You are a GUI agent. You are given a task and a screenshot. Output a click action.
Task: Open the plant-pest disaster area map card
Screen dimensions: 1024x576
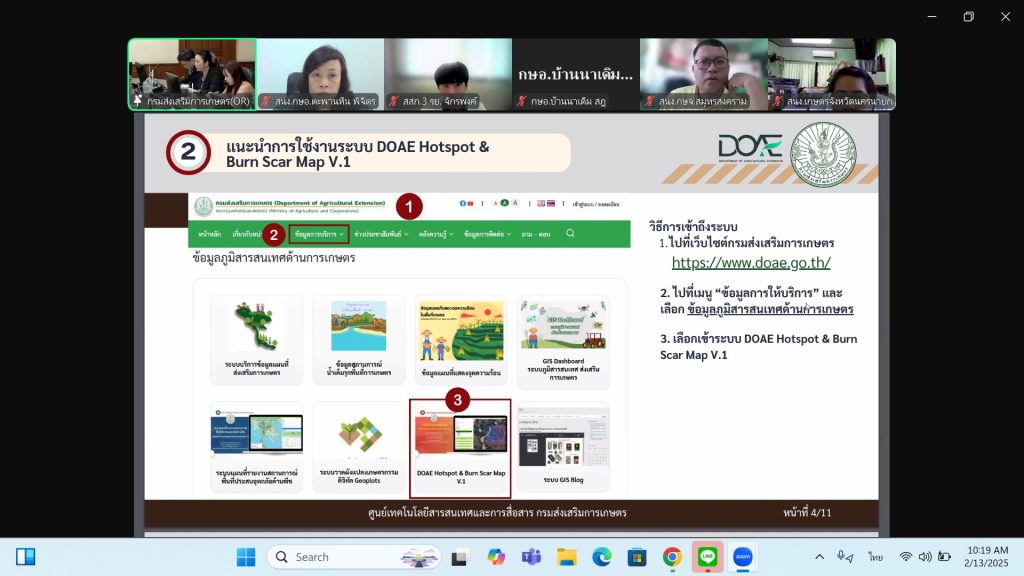pyautogui.click(x=257, y=447)
